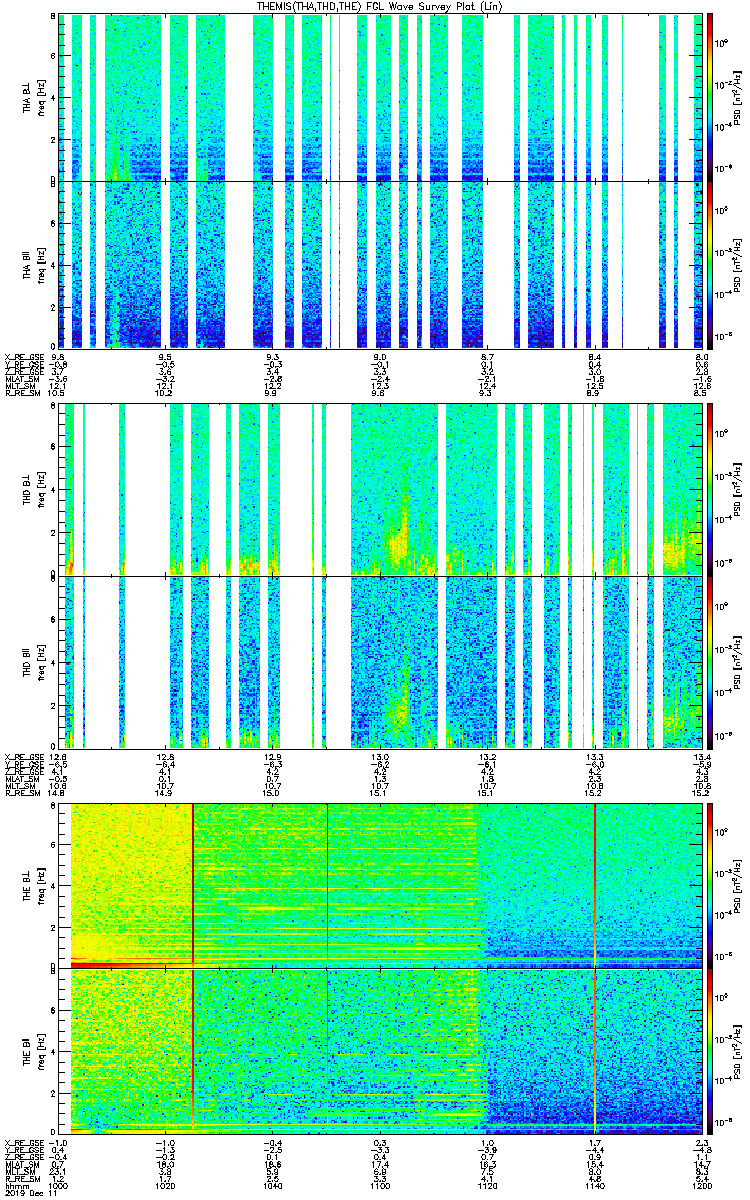Click the '1200' time tick label

point(701,1185)
